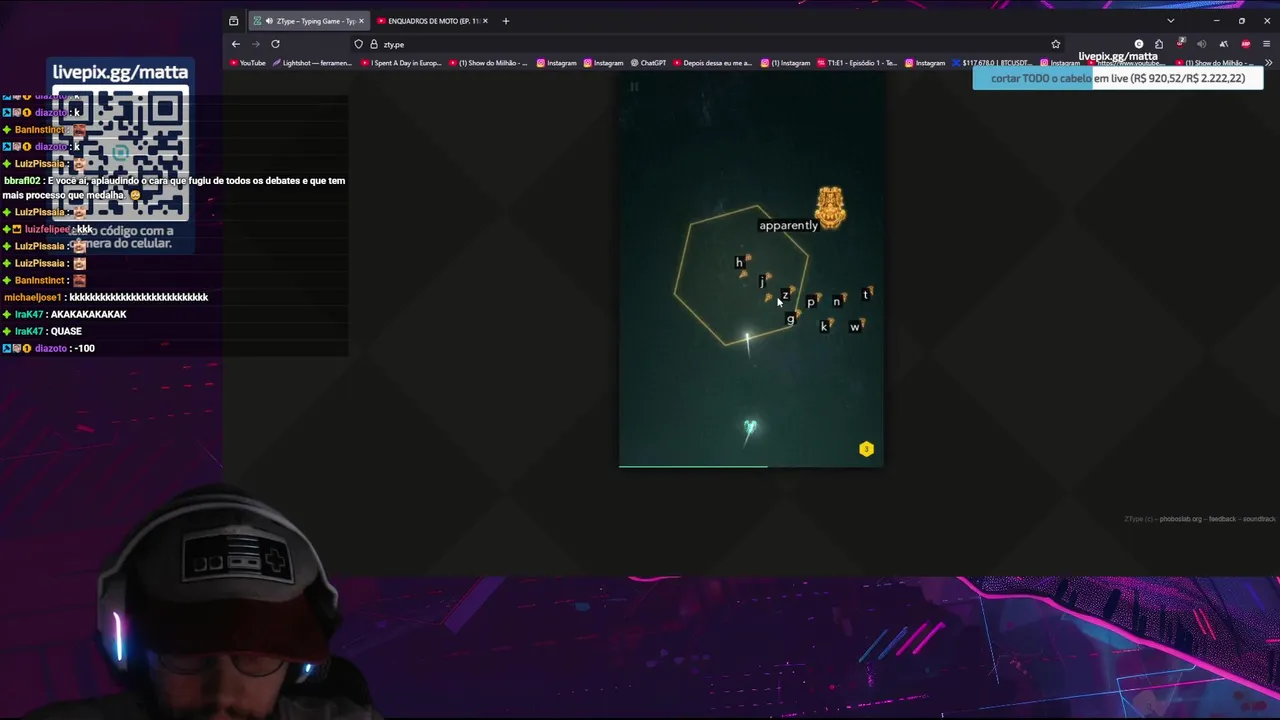1280x720 pixels.
Task: Target the enemy letter n
Action: click(x=837, y=301)
